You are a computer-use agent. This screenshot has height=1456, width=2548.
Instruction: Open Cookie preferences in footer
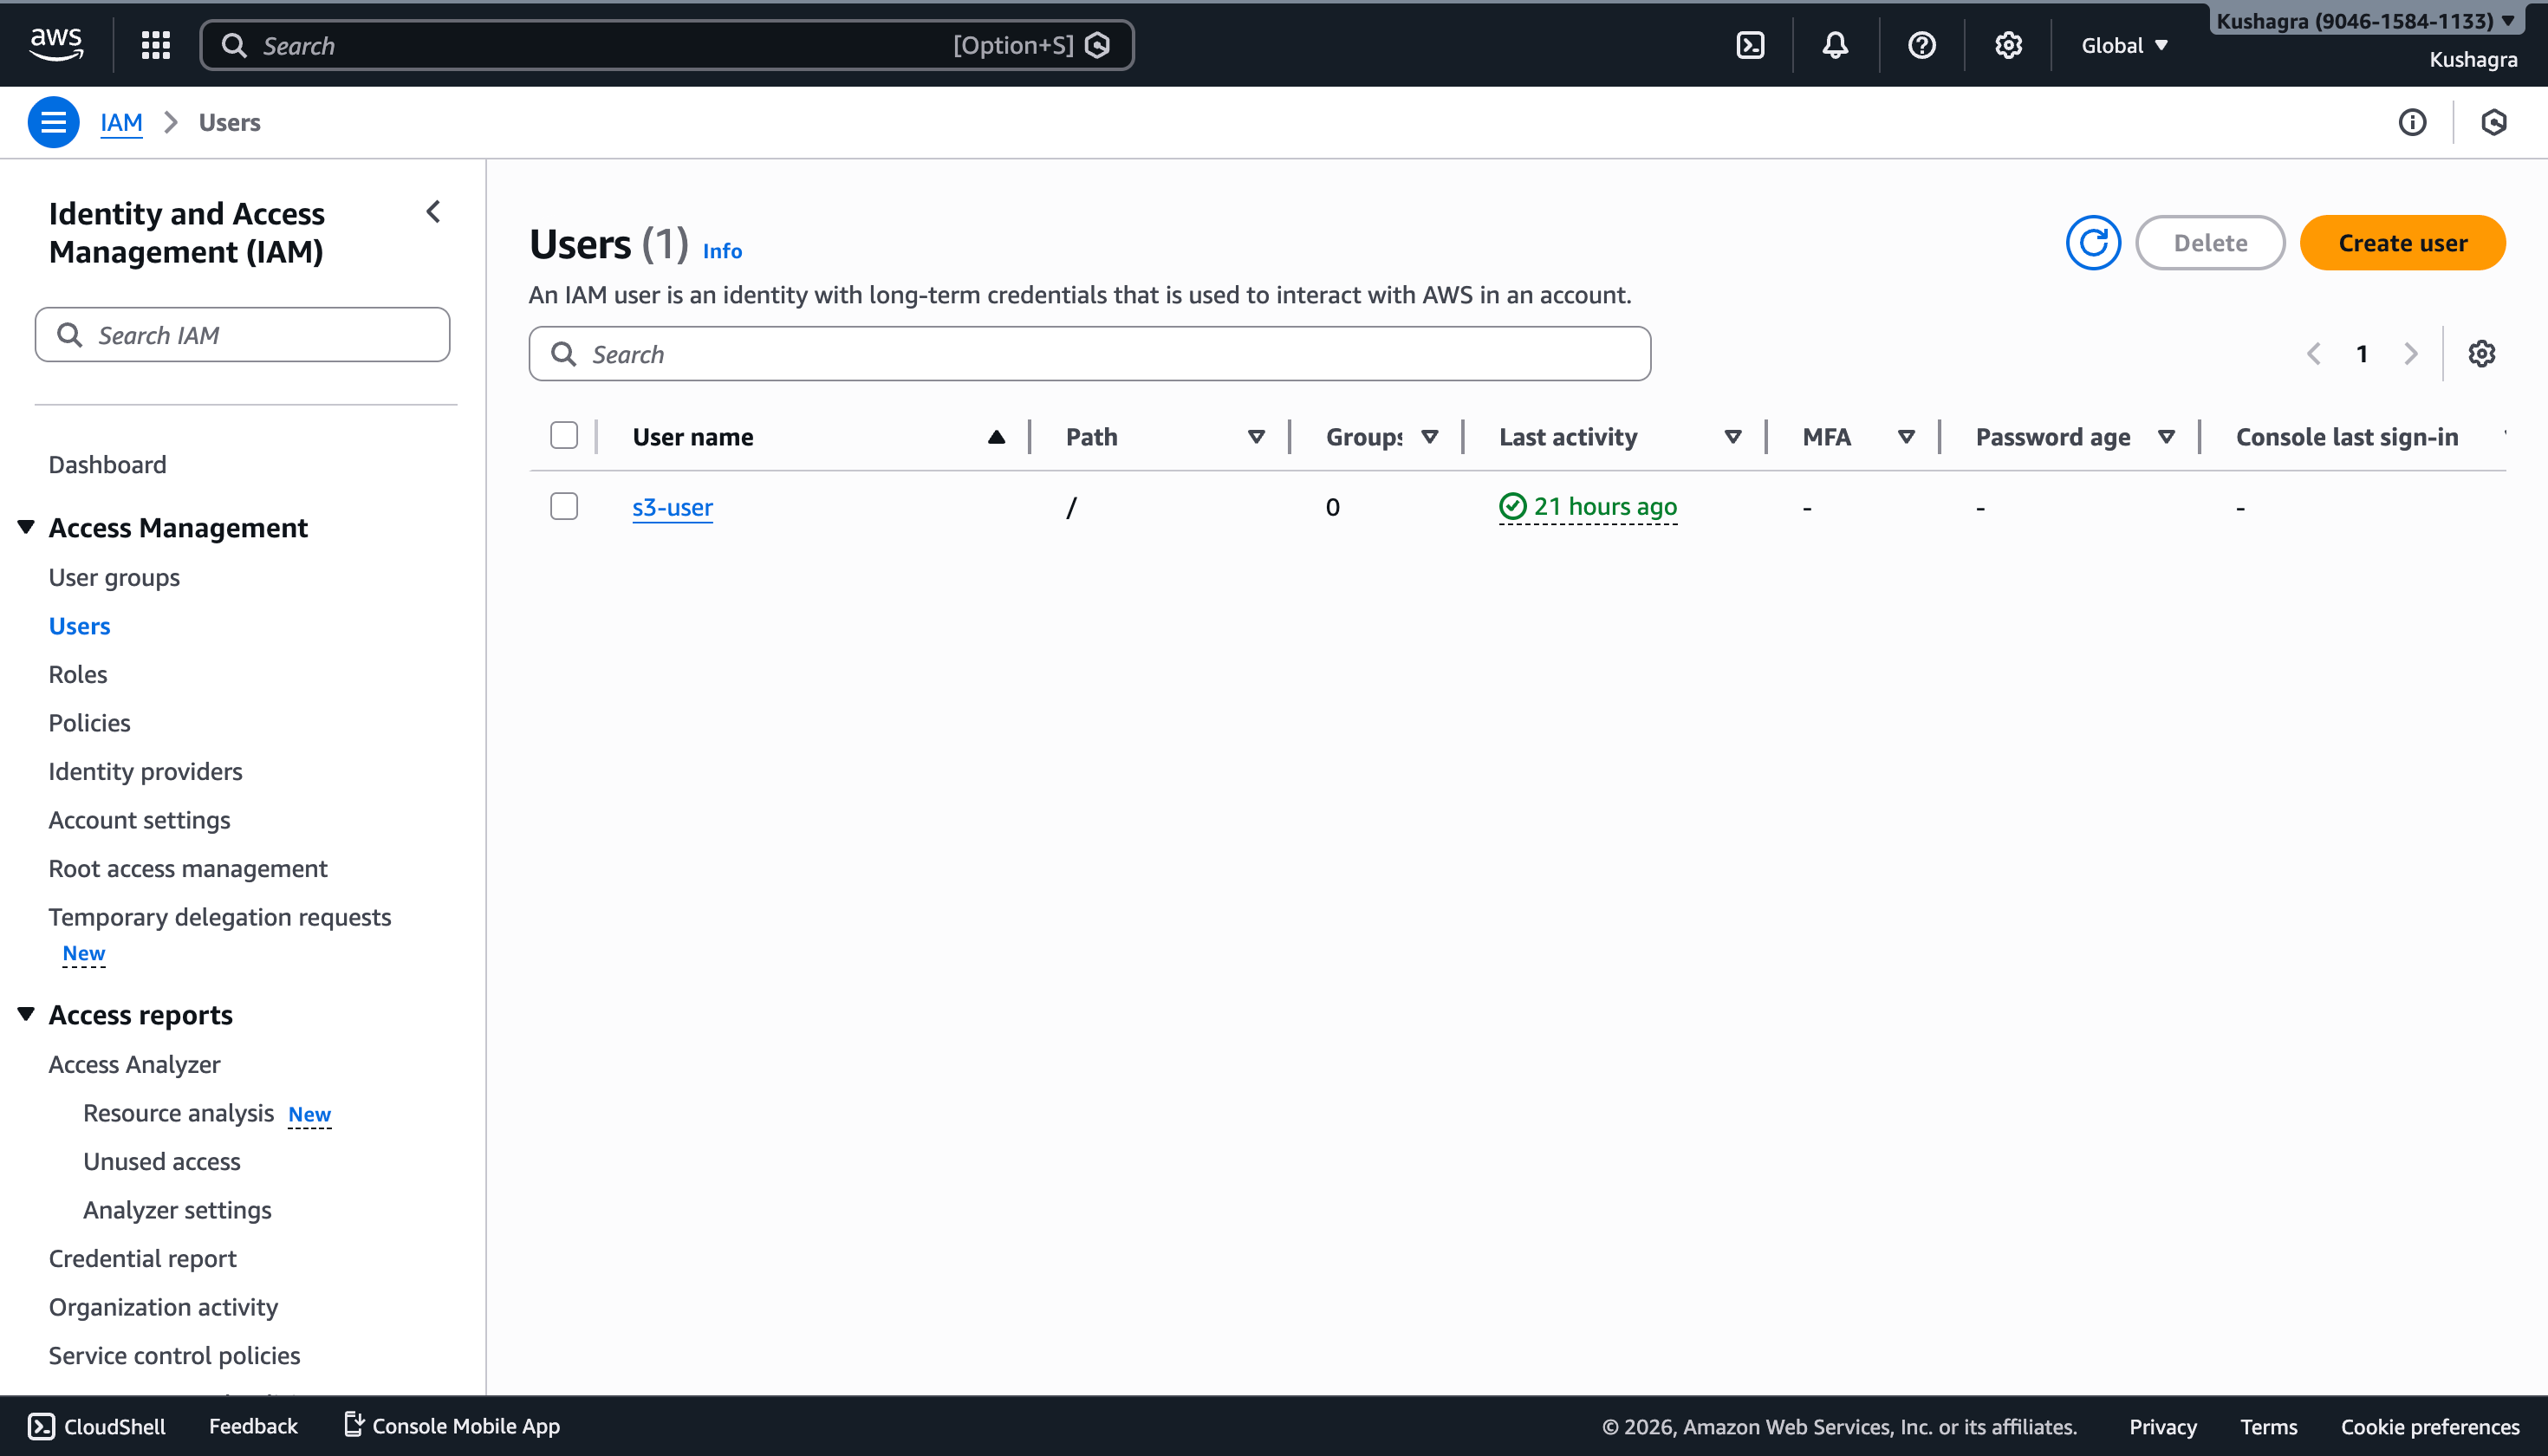point(2430,1427)
